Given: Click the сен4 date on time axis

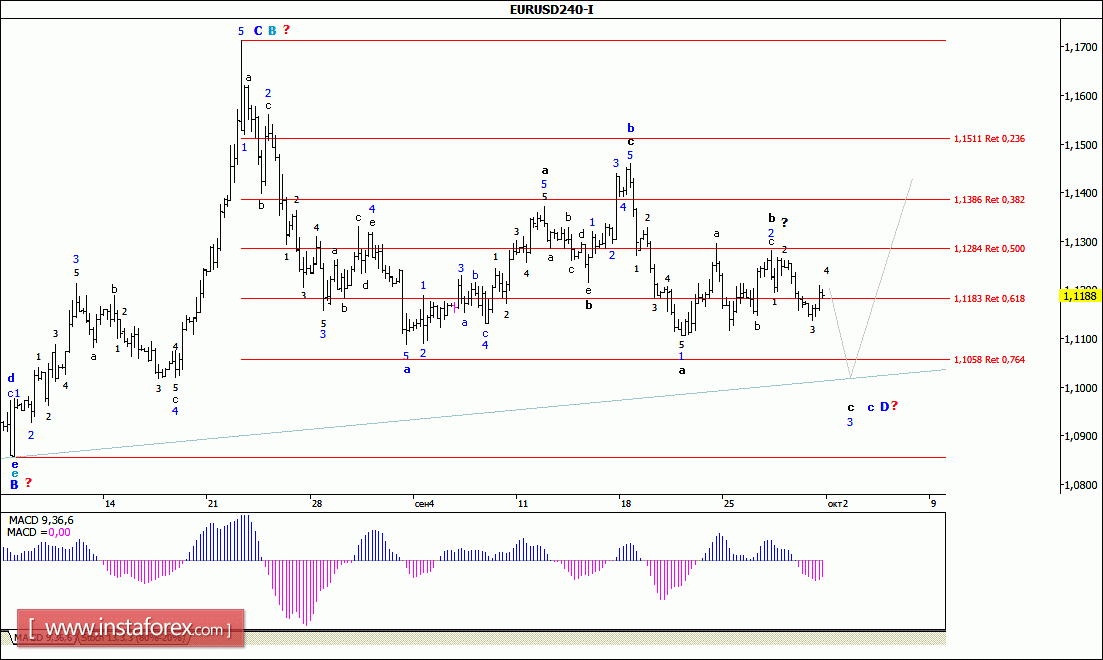Looking at the screenshot, I should click(424, 503).
